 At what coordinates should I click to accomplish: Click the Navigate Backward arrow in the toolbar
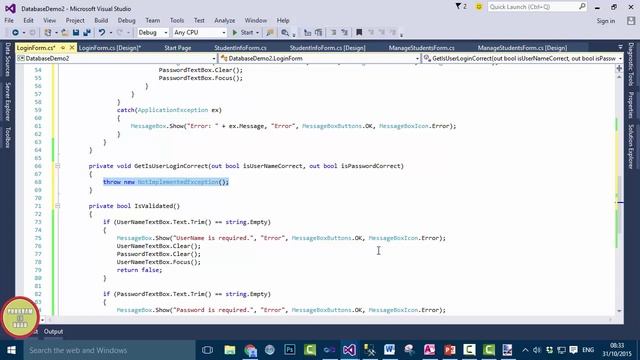(x=15, y=33)
